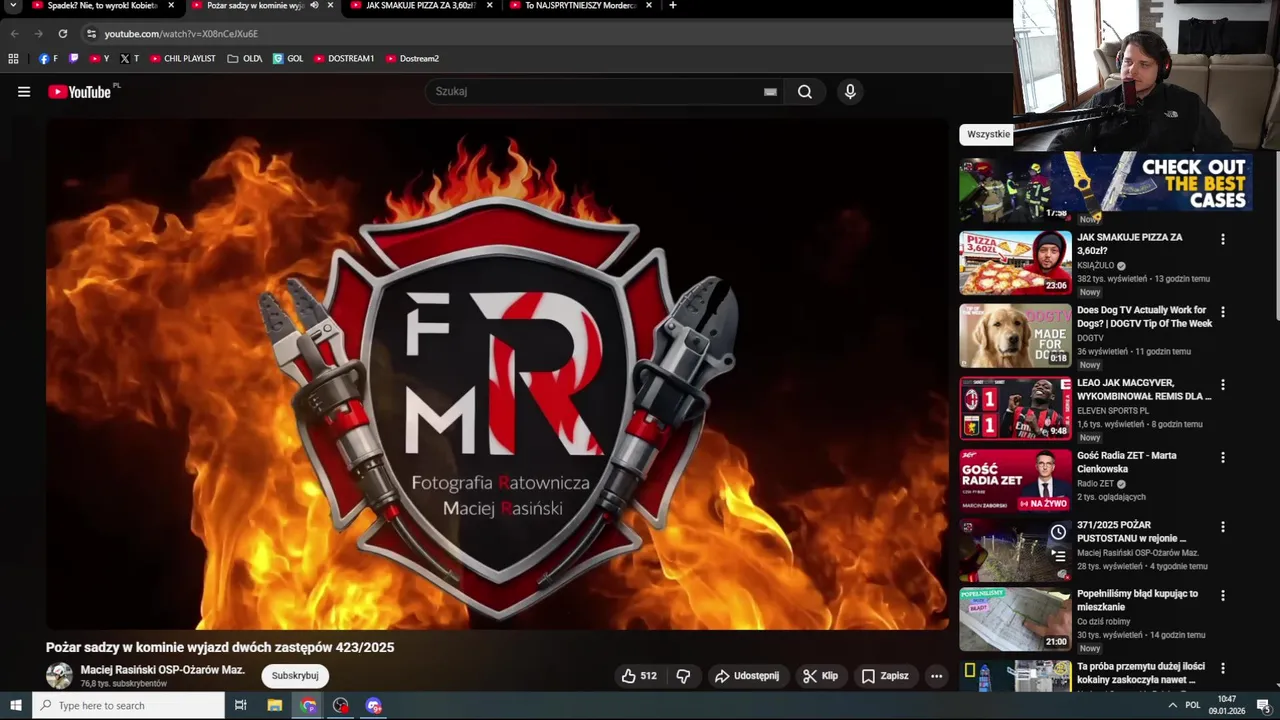Image resolution: width=1280 pixels, height=720 pixels.
Task: Open options for Ta próba przemytu video
Action: pos(1222,668)
